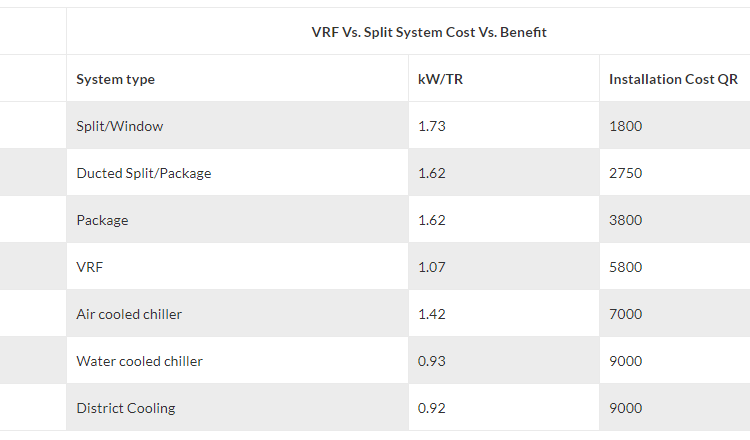Click the 7000 installation cost cell
Viewport: 750px width, 440px height.
tap(625, 314)
